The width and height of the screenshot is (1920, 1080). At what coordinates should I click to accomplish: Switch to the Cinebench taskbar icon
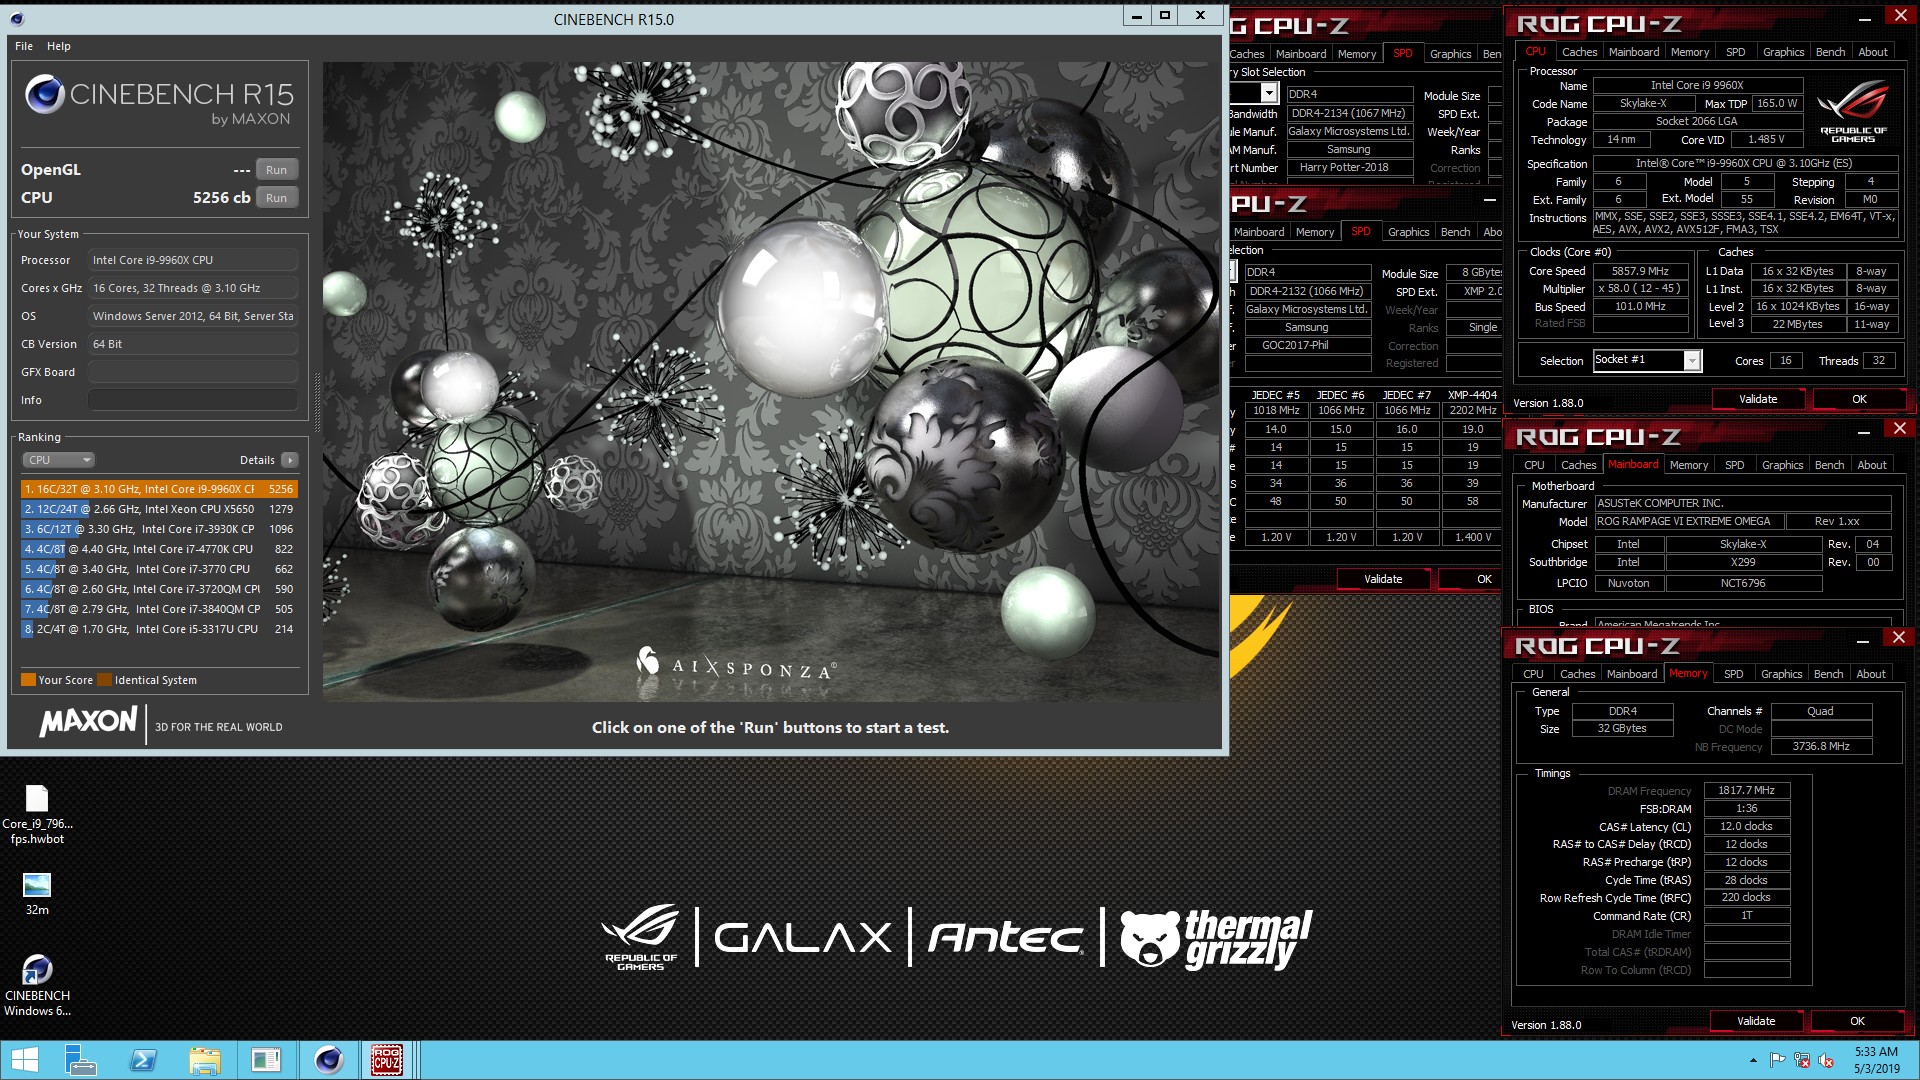pos(328,1060)
